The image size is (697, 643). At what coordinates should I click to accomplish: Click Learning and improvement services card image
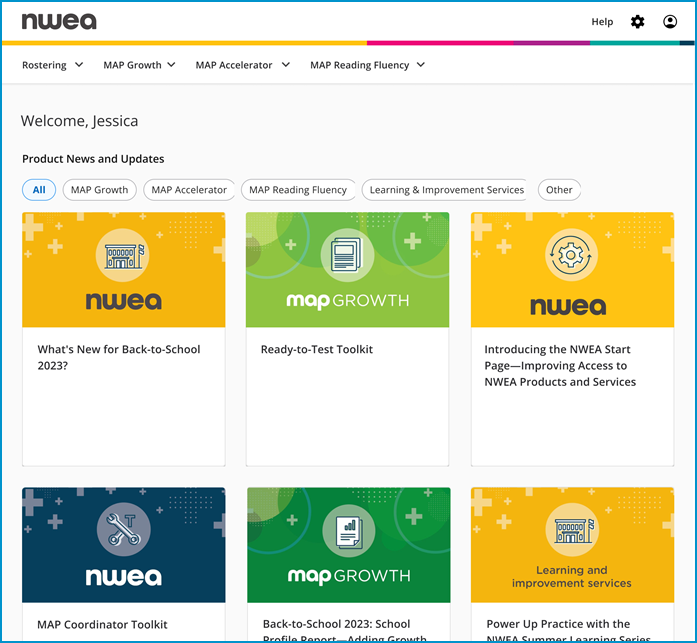click(573, 545)
